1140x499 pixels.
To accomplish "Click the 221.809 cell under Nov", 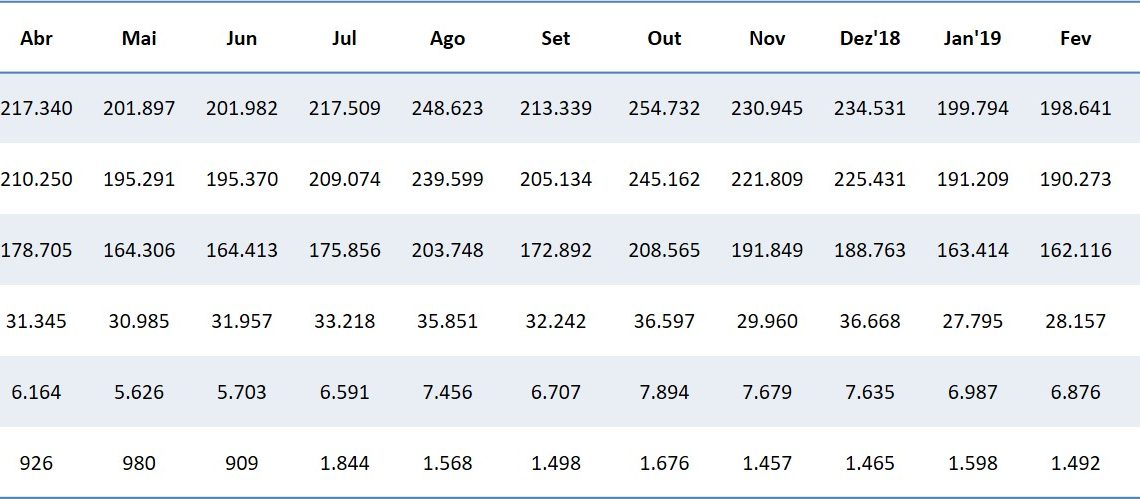I will pos(767,180).
